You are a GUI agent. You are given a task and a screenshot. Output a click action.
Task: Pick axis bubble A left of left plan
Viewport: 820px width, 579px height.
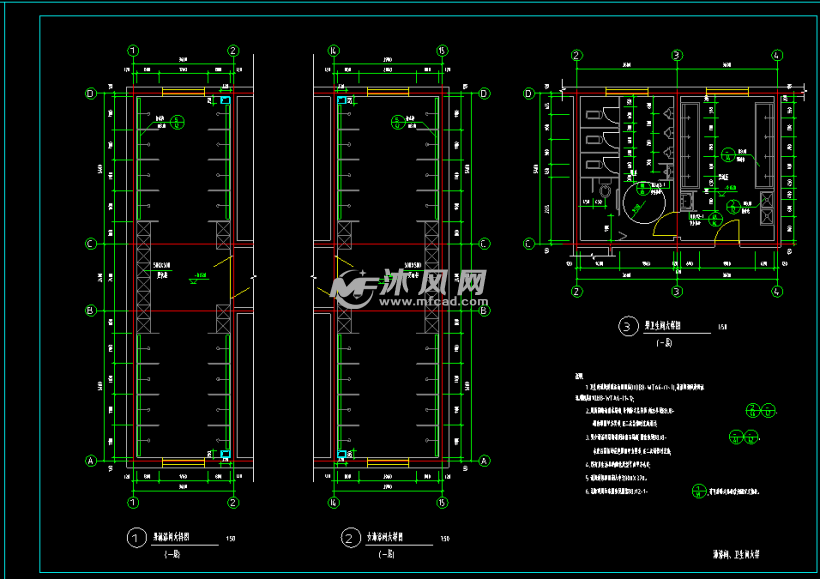91,461
